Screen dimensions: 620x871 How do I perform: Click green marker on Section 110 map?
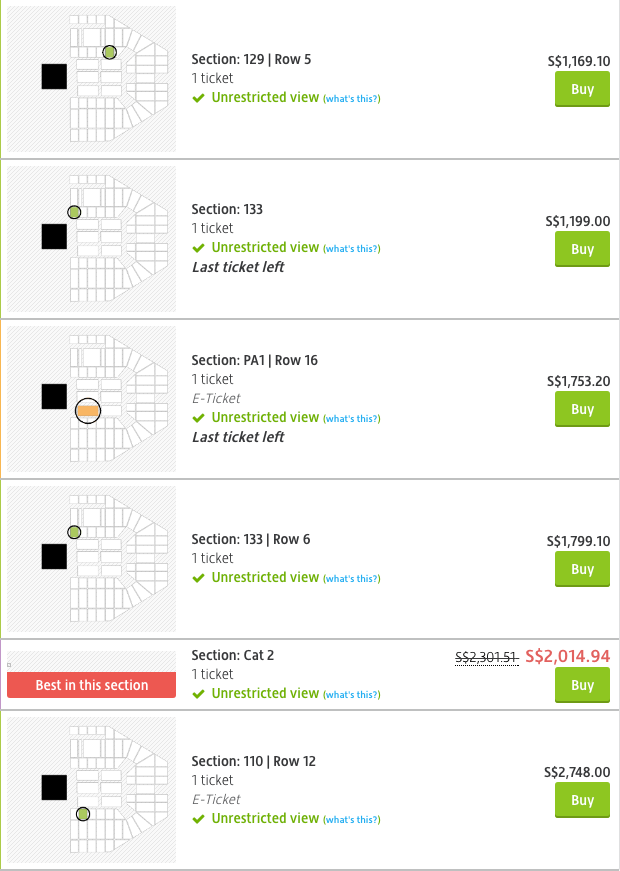coord(83,814)
